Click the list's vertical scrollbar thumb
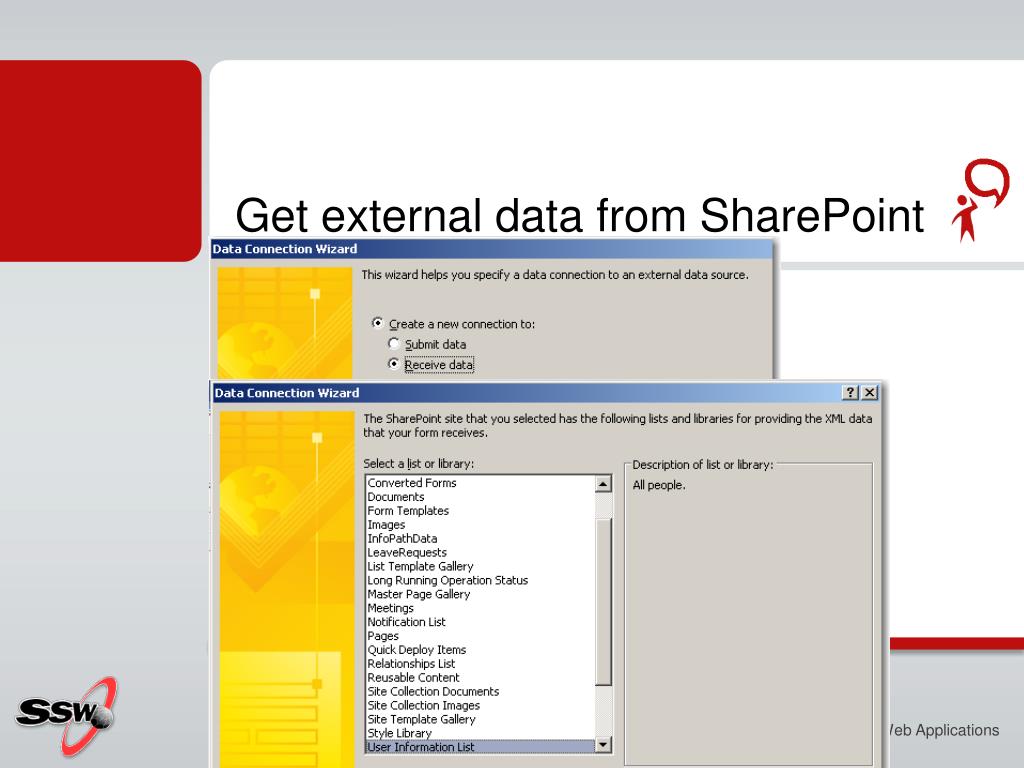Image resolution: width=1024 pixels, height=768 pixels. pos(603,602)
